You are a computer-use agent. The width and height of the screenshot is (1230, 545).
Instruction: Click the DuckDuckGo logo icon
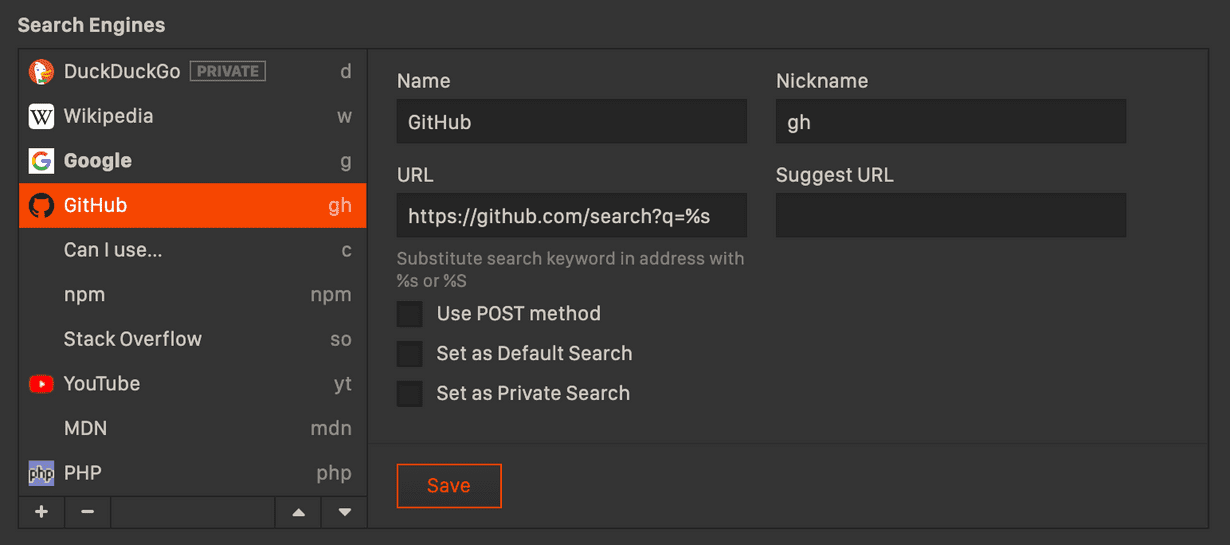pyautogui.click(x=41, y=72)
